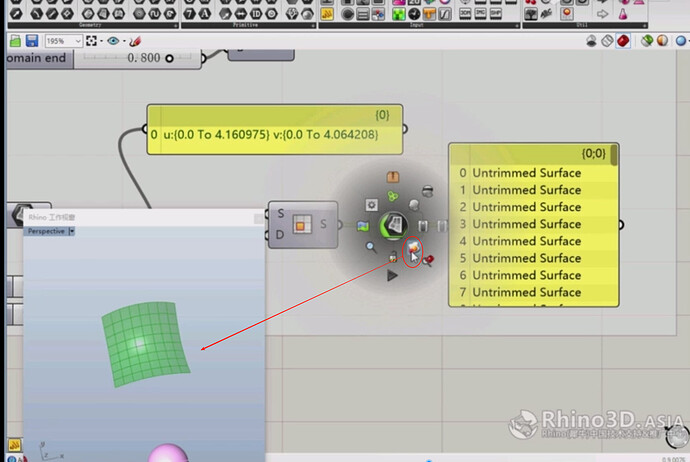The image size is (690, 462).
Task: Click the green Gradient icon in Input
Action: (399, 14)
